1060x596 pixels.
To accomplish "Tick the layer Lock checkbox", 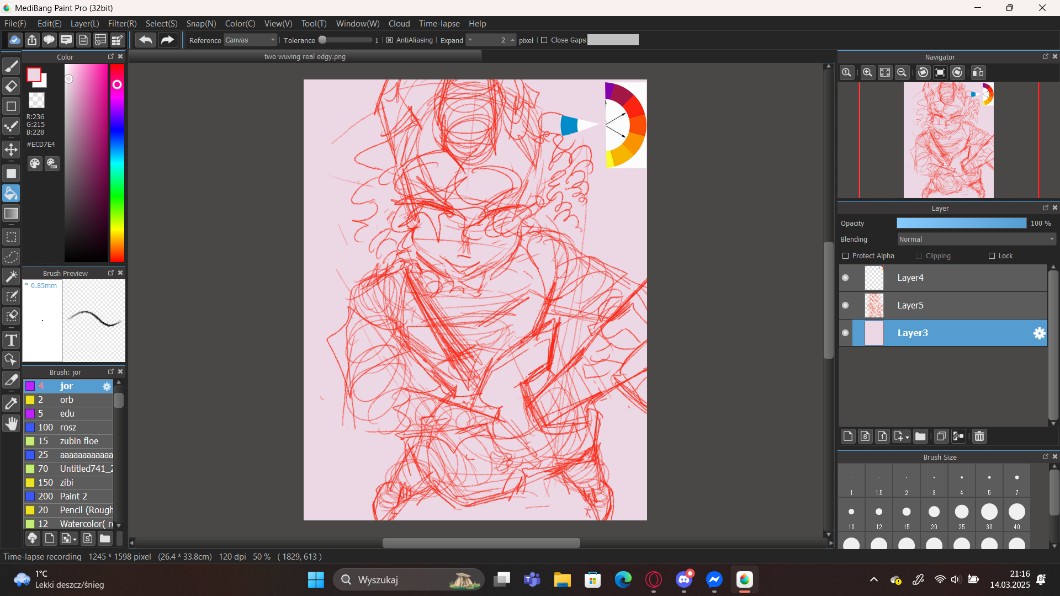I will (992, 256).
